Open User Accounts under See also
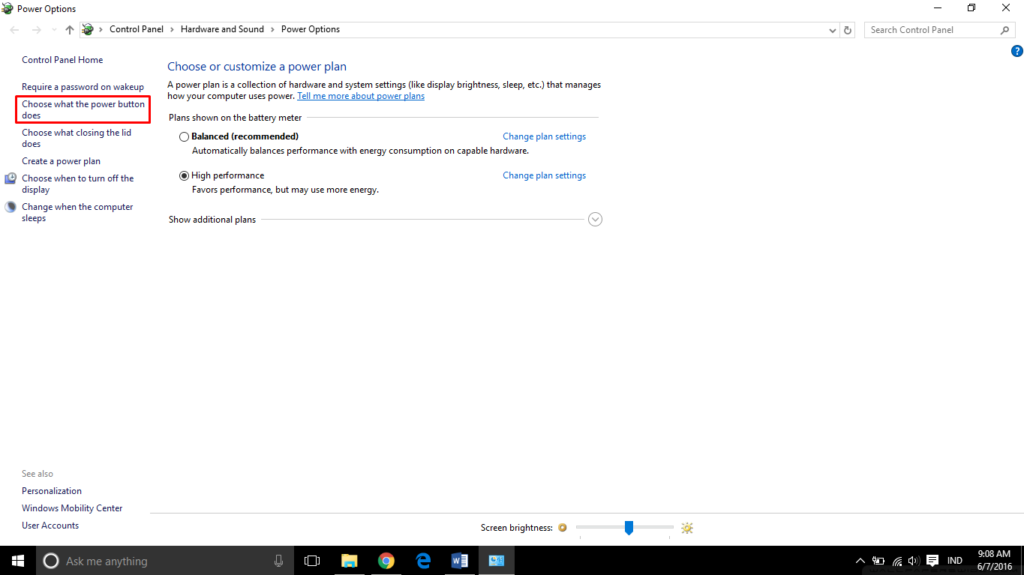This screenshot has width=1024, height=575. (50, 525)
